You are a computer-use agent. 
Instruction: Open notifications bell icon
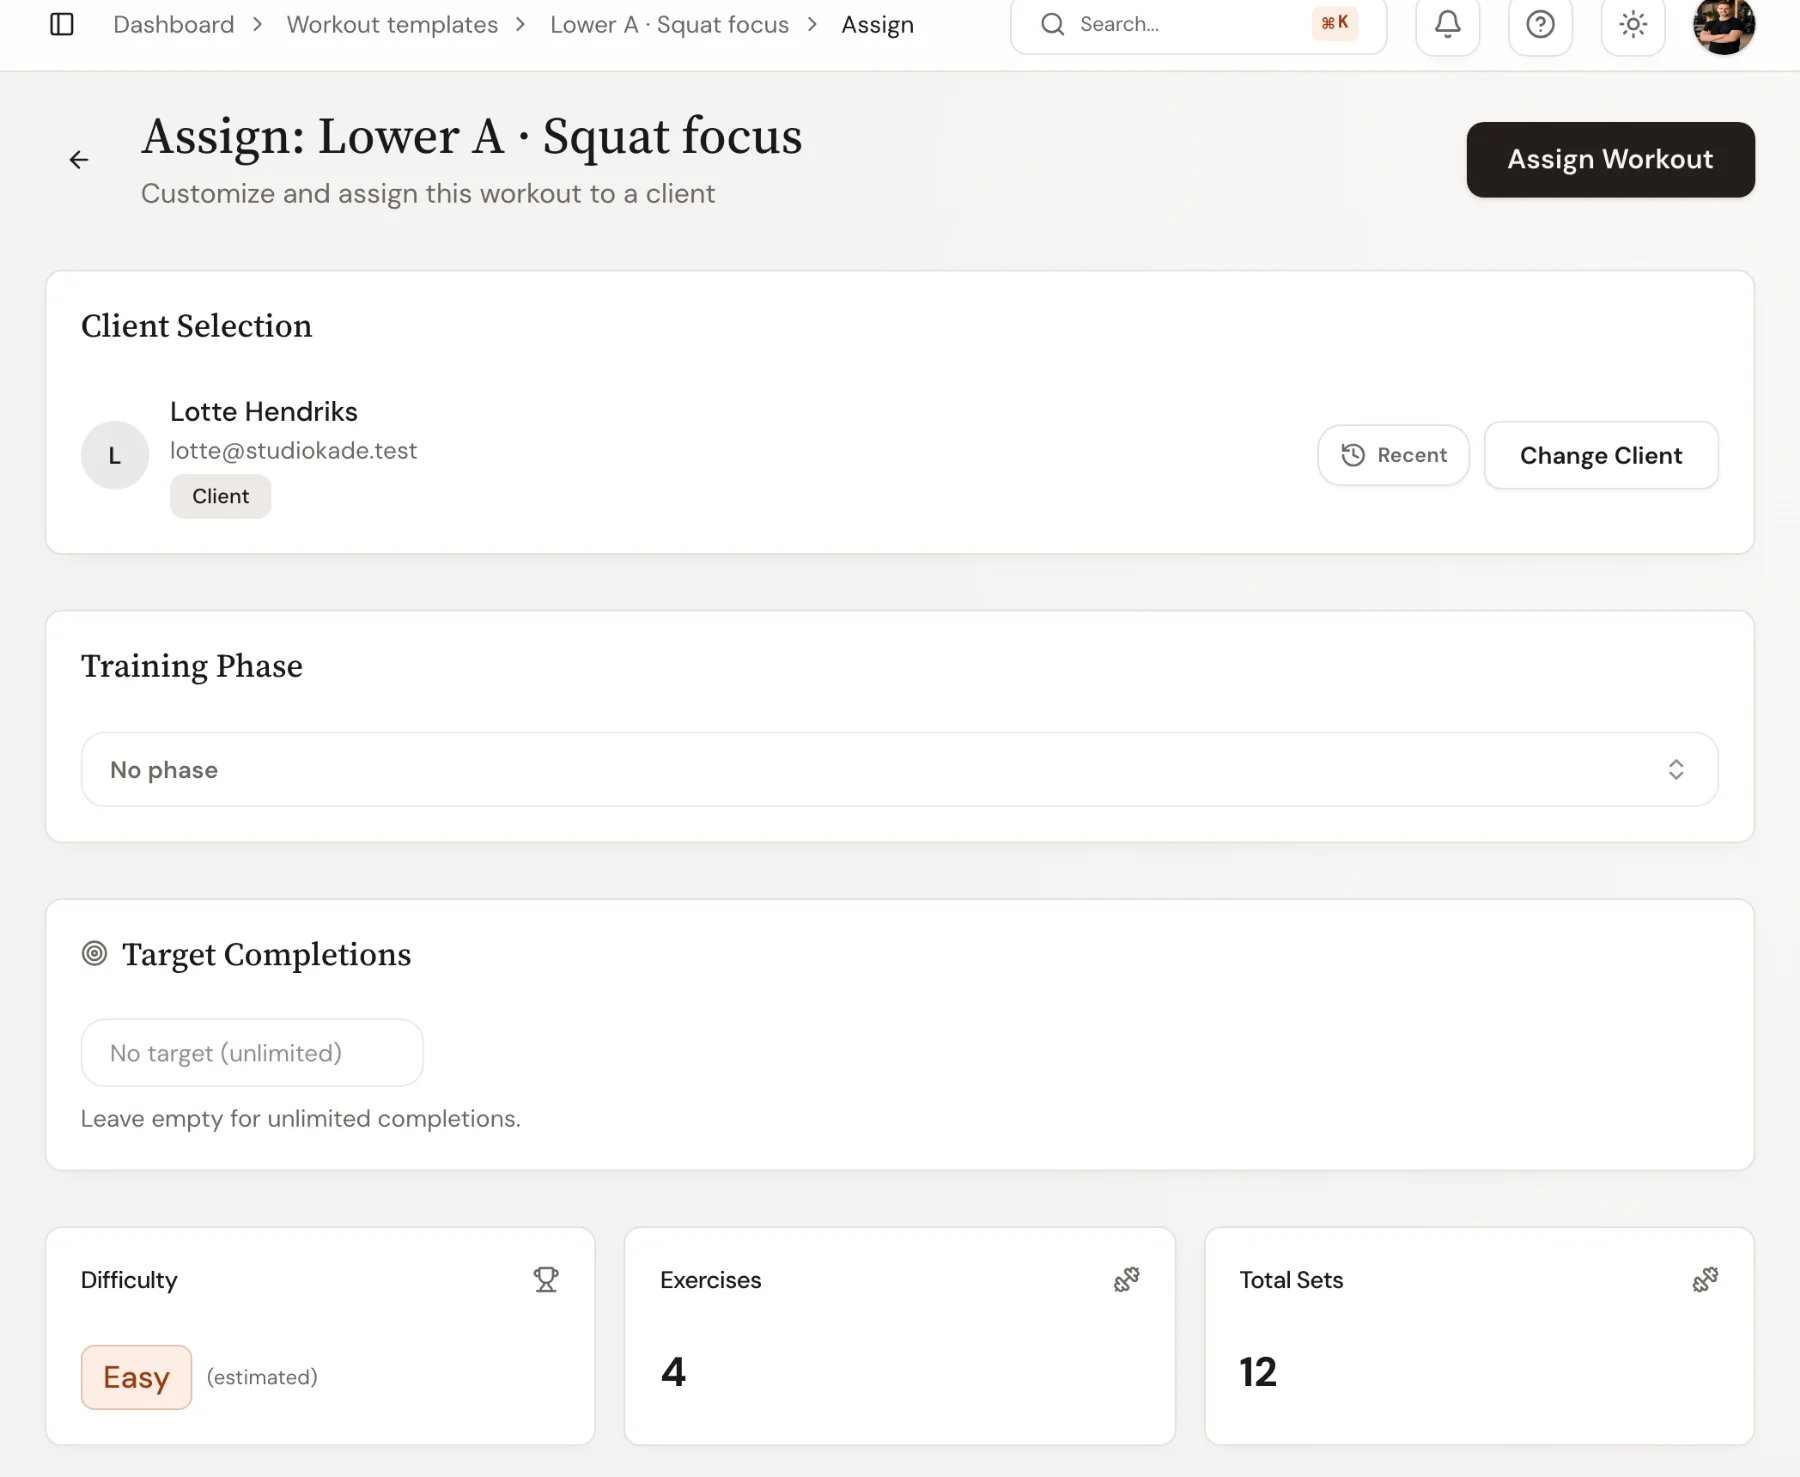coord(1447,24)
